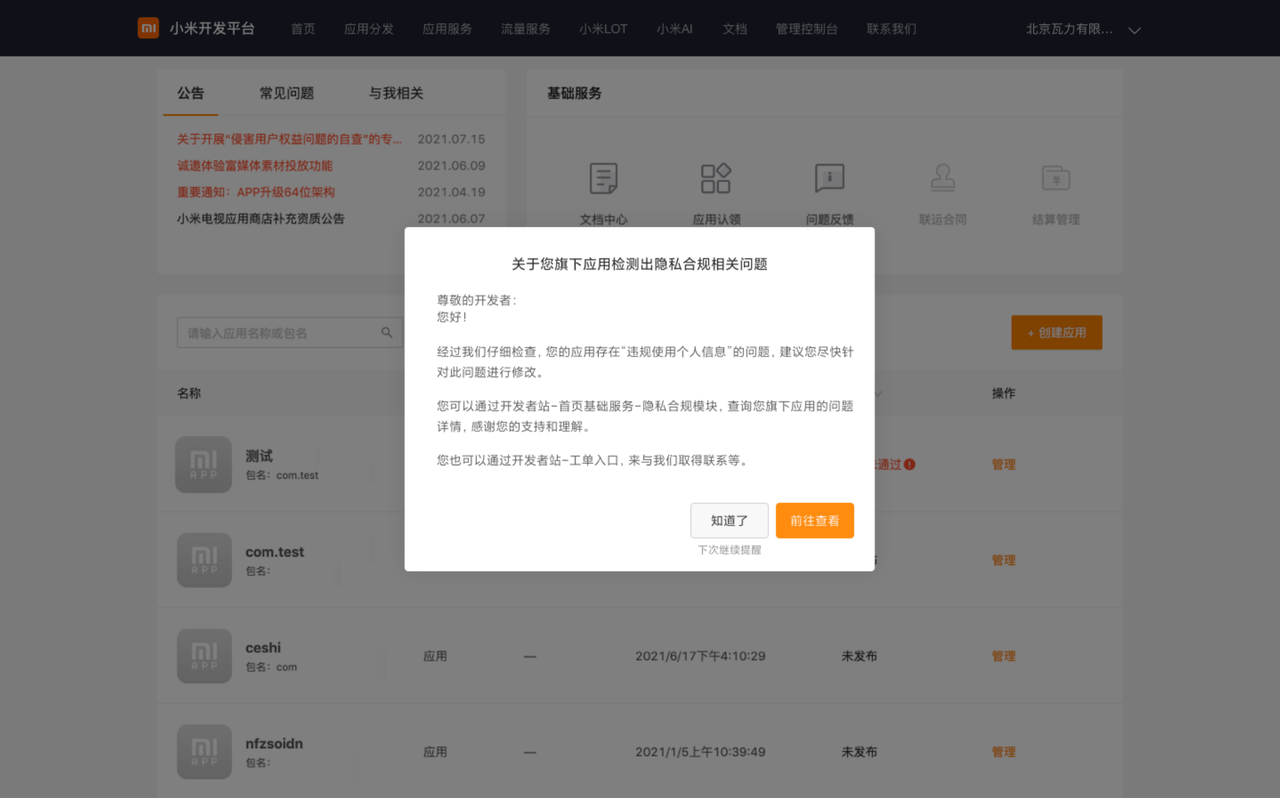Click the search magnifier icon

point(387,333)
